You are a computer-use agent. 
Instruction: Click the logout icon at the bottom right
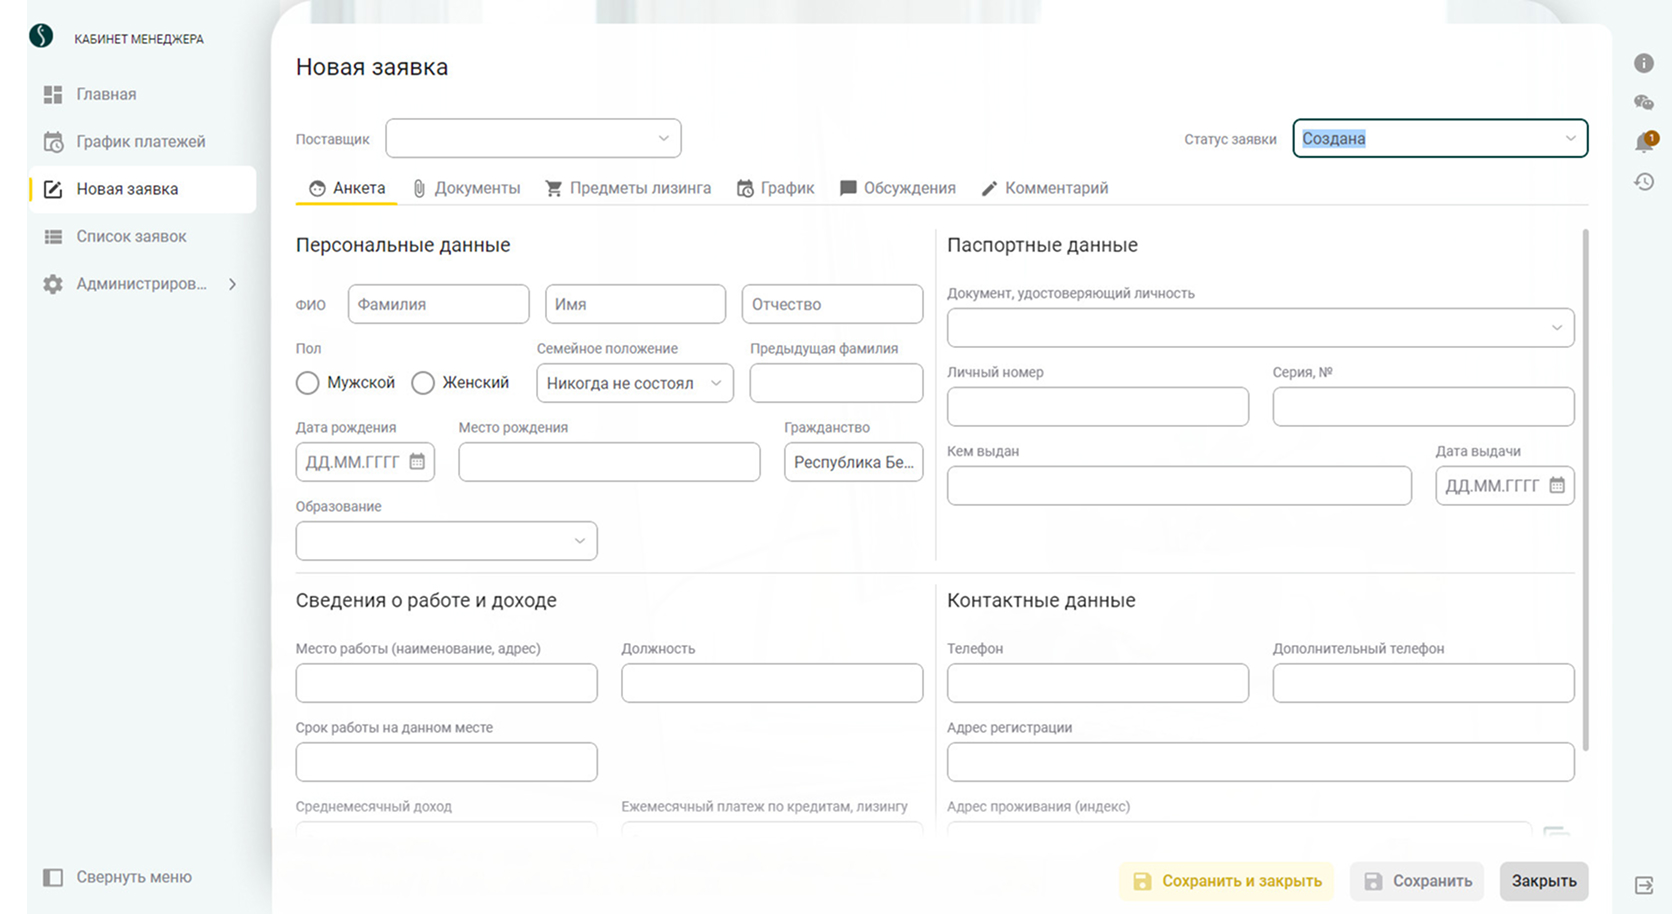[x=1644, y=885]
